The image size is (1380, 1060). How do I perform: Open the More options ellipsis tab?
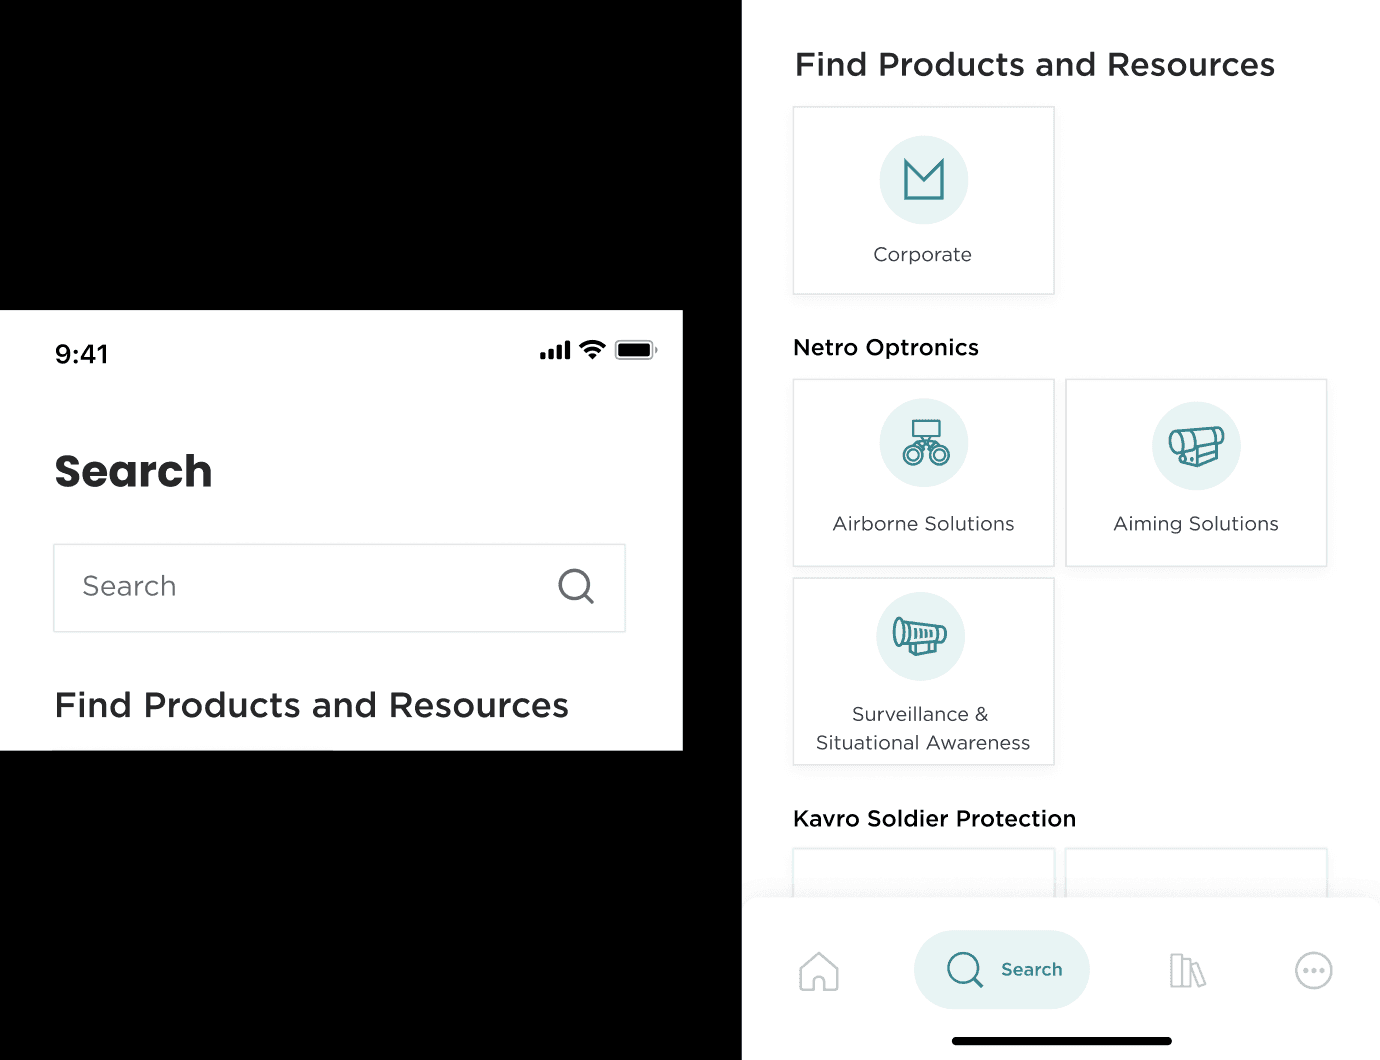1313,970
